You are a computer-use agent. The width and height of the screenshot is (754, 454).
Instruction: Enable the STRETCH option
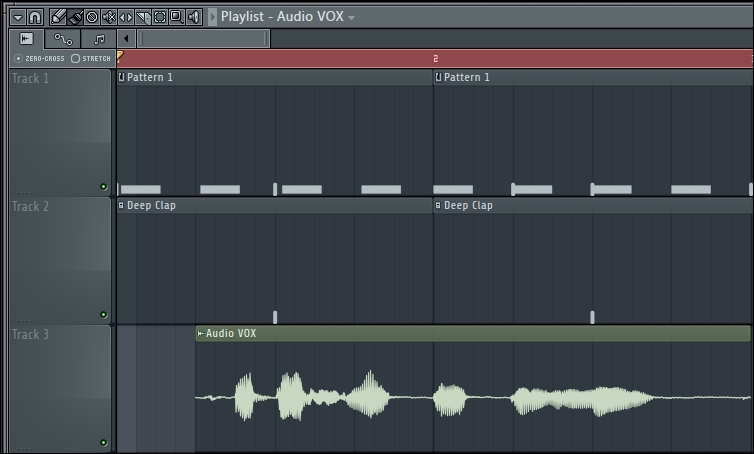click(91, 59)
